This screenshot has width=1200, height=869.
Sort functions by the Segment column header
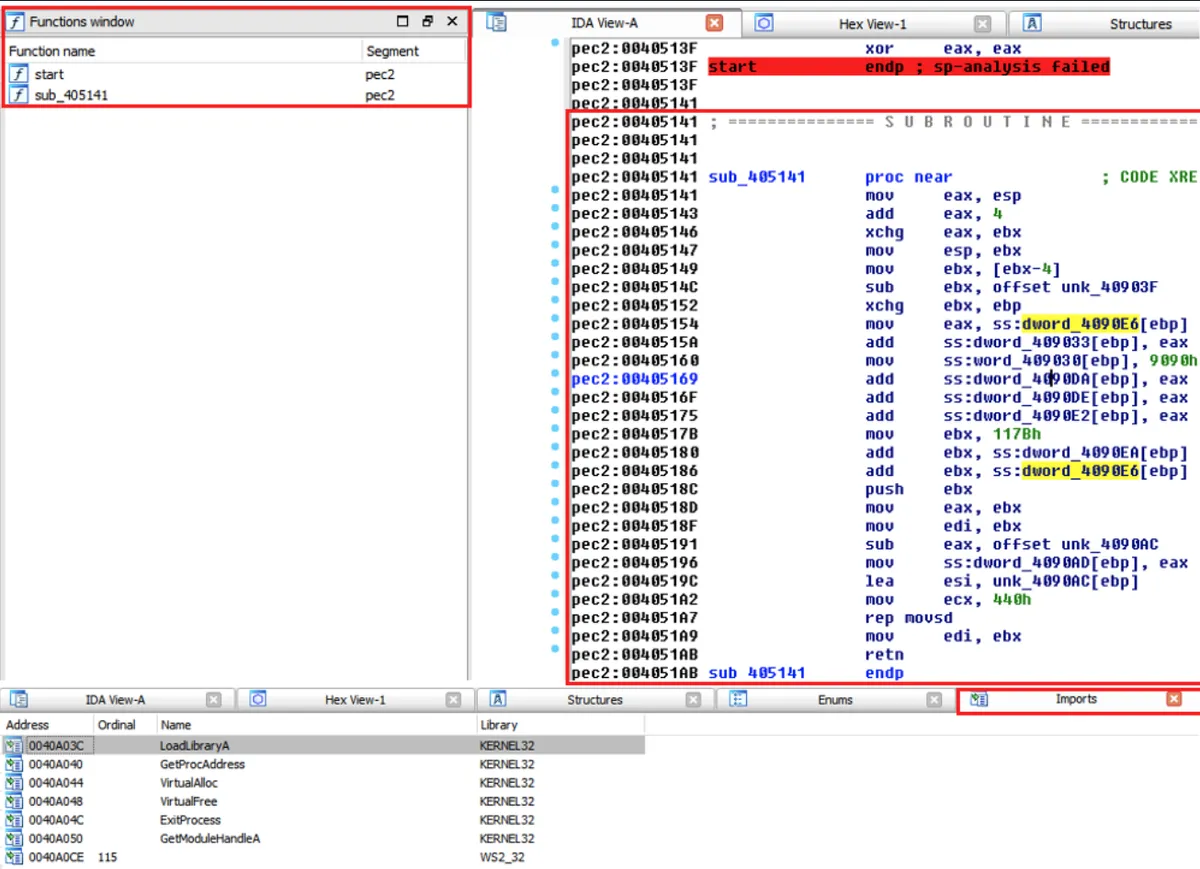tap(392, 51)
